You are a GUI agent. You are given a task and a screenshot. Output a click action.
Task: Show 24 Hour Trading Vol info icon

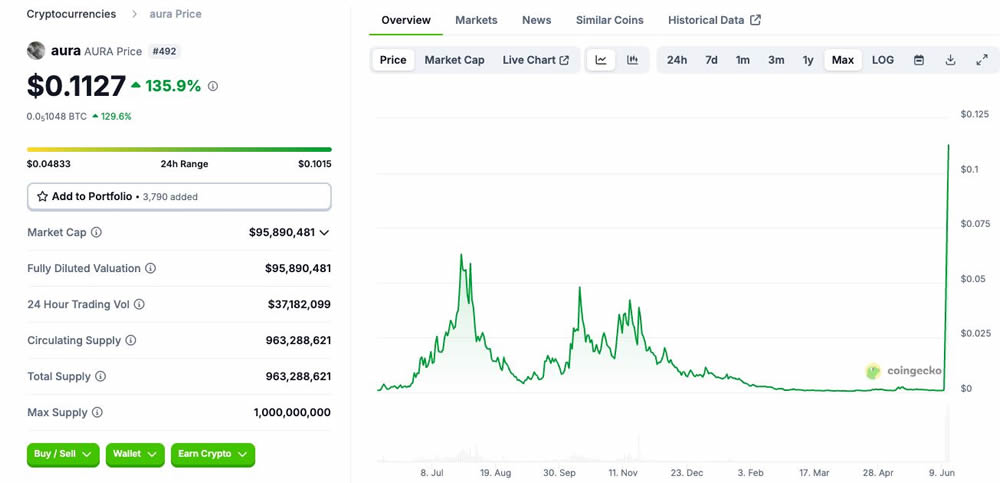click(x=139, y=304)
